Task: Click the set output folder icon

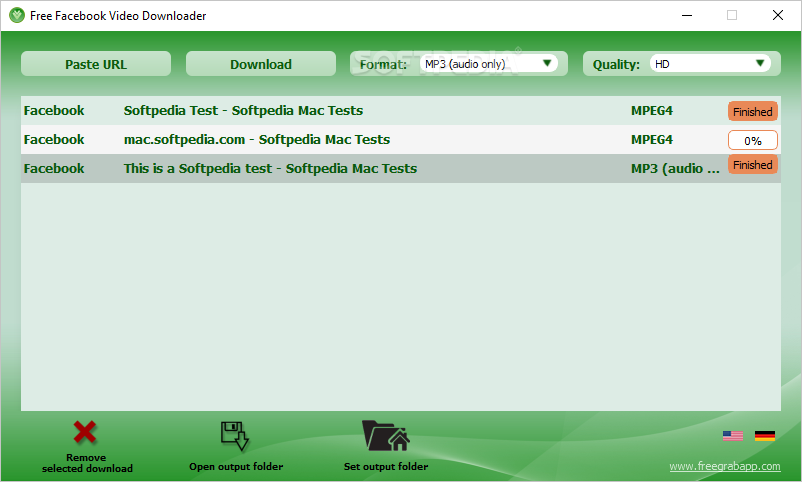Action: (x=386, y=435)
